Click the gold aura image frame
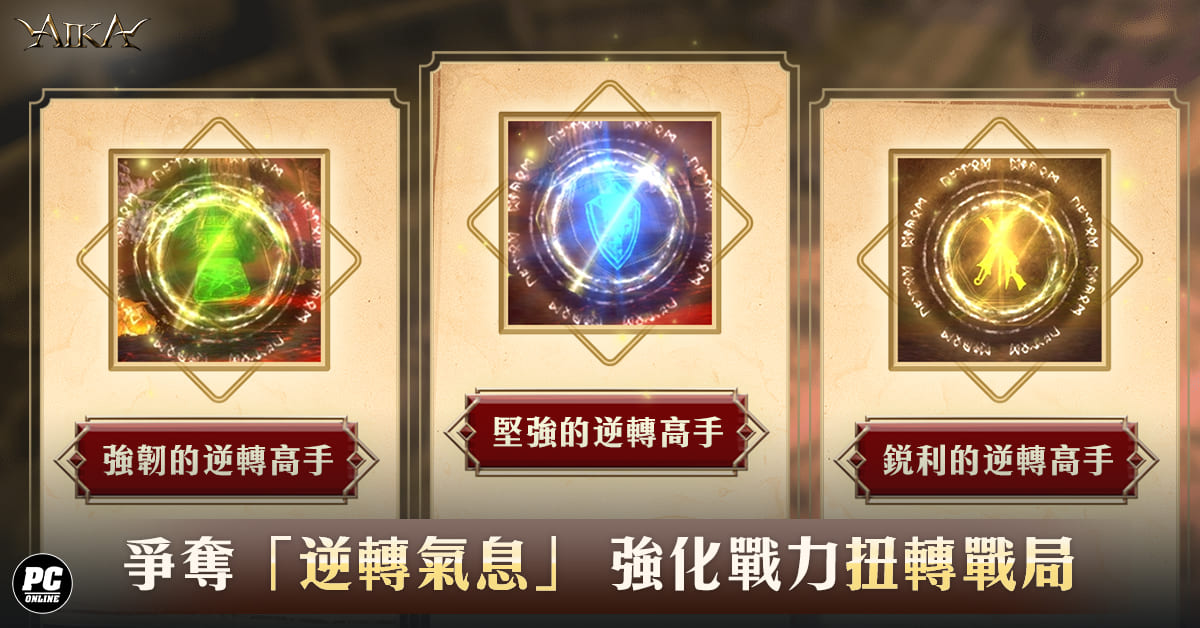Viewport: 1200px width, 628px height. (999, 259)
